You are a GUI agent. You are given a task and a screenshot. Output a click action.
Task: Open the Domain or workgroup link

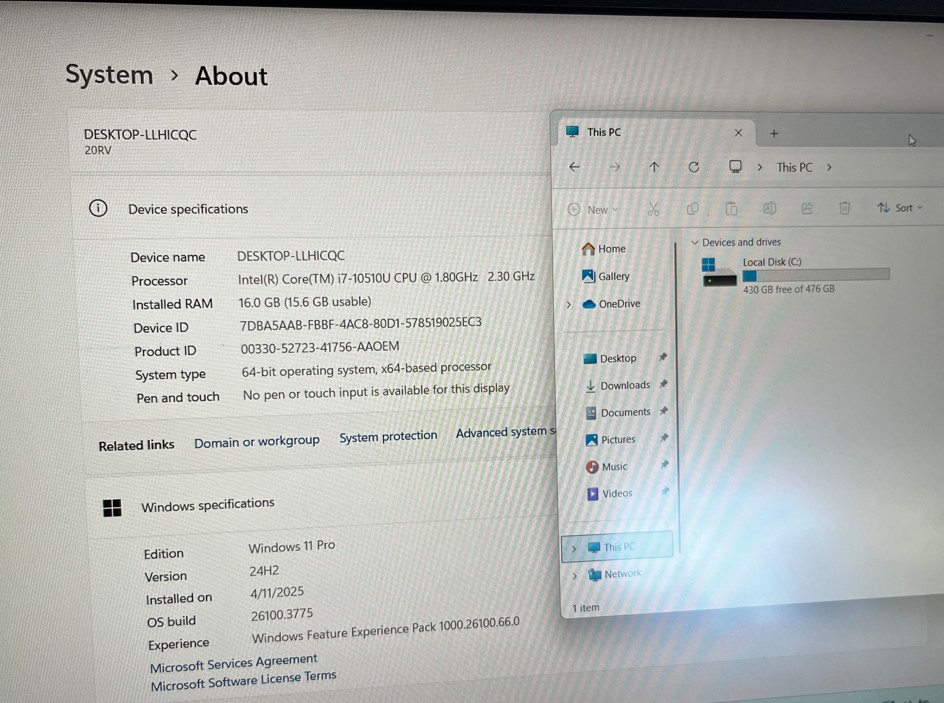257,441
